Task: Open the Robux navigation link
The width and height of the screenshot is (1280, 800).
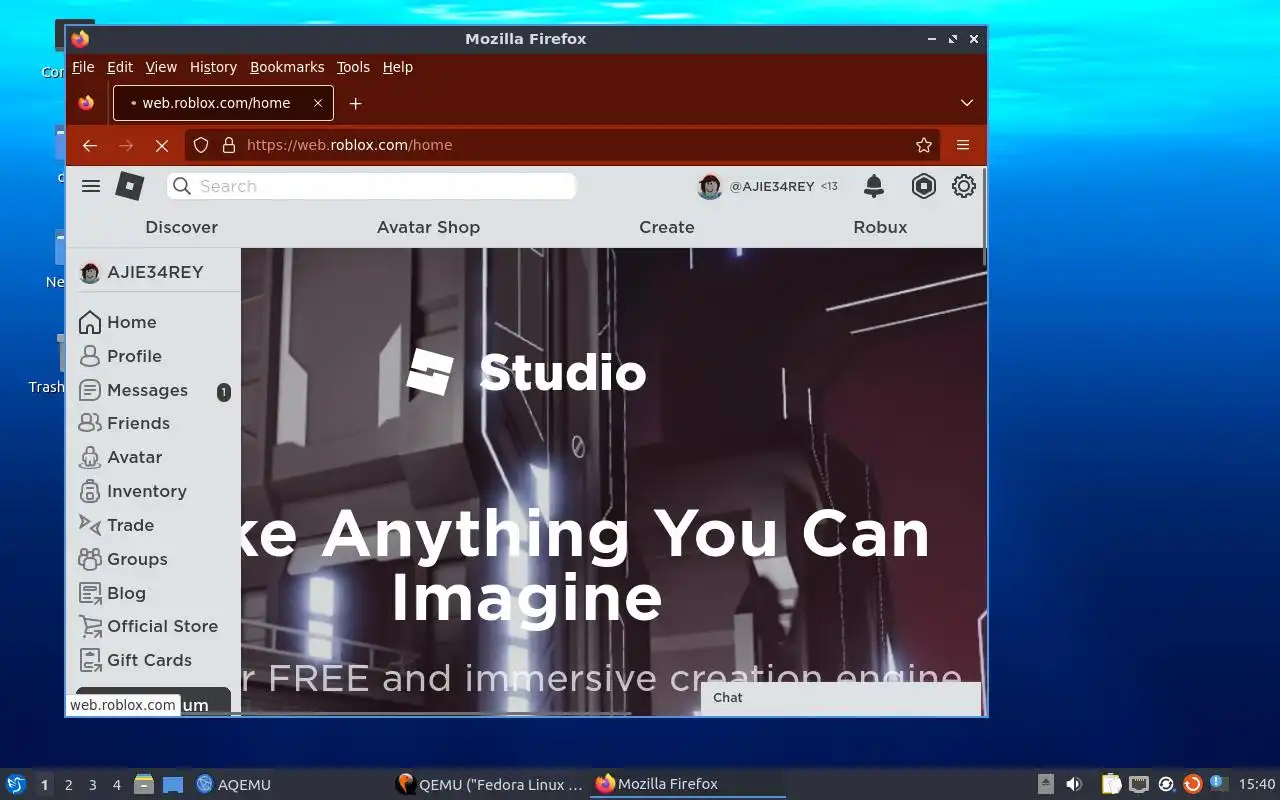Action: [880, 227]
